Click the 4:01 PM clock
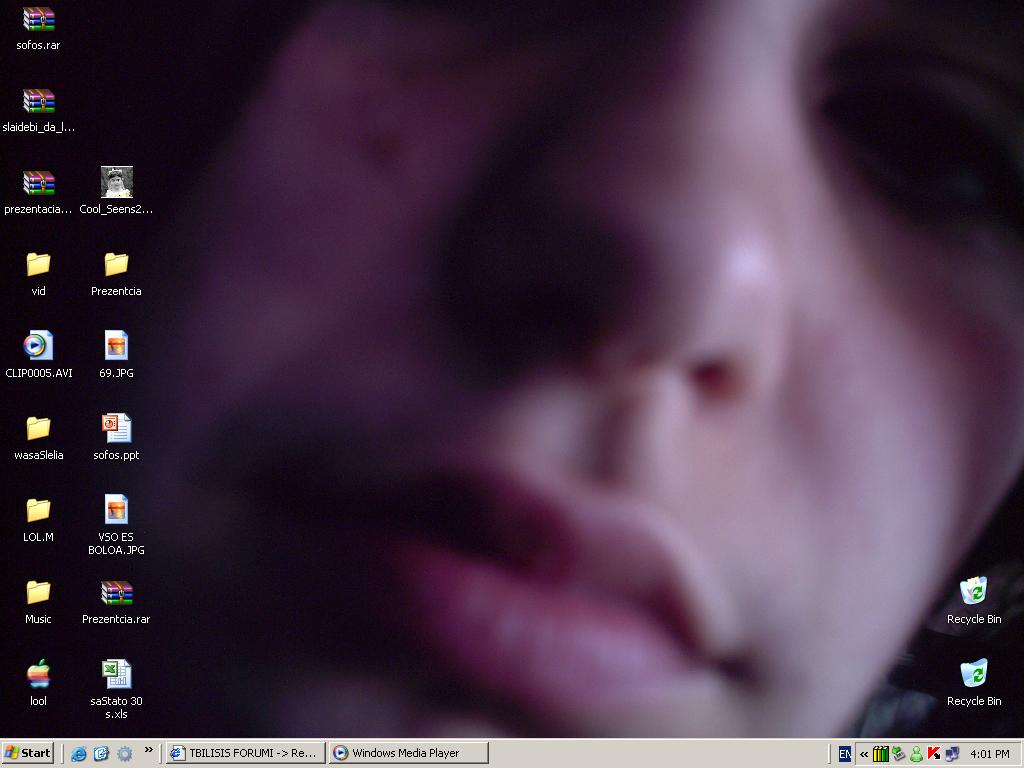The image size is (1024, 768). click(x=990, y=754)
